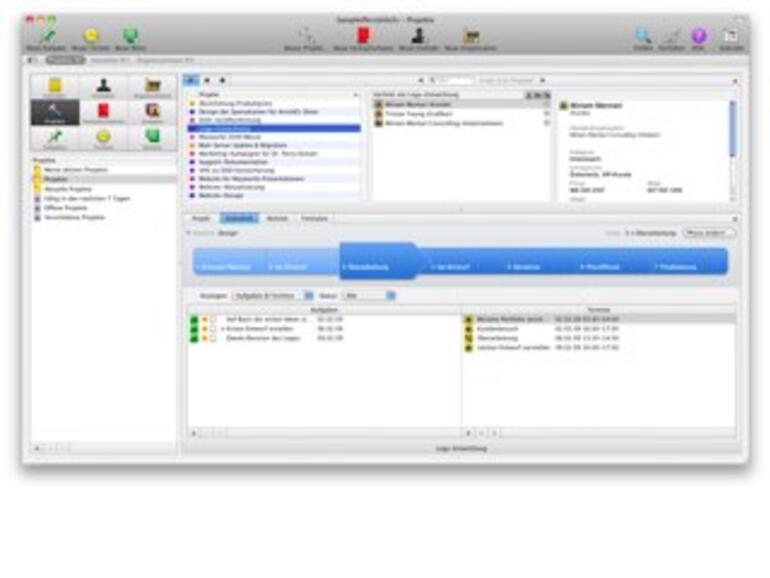The image size is (770, 578).
Task: Click the plus button at the sidebar bottom
Action: pos(37,448)
